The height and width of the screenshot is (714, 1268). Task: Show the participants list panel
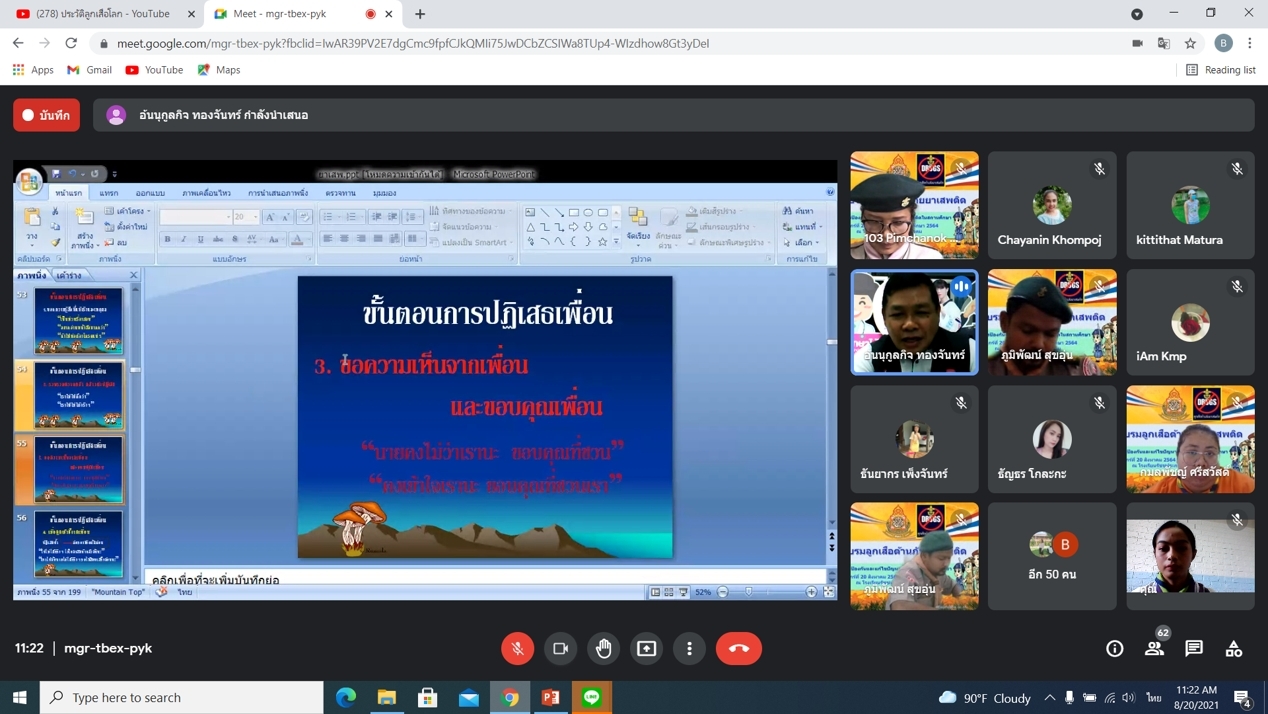1154,648
